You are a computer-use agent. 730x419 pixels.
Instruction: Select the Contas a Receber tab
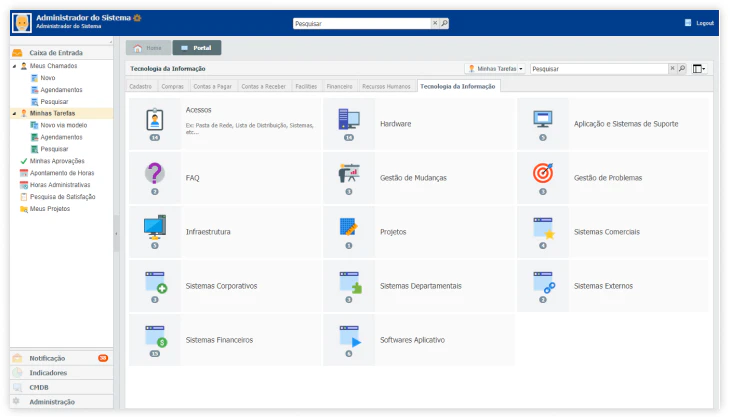tap(264, 87)
